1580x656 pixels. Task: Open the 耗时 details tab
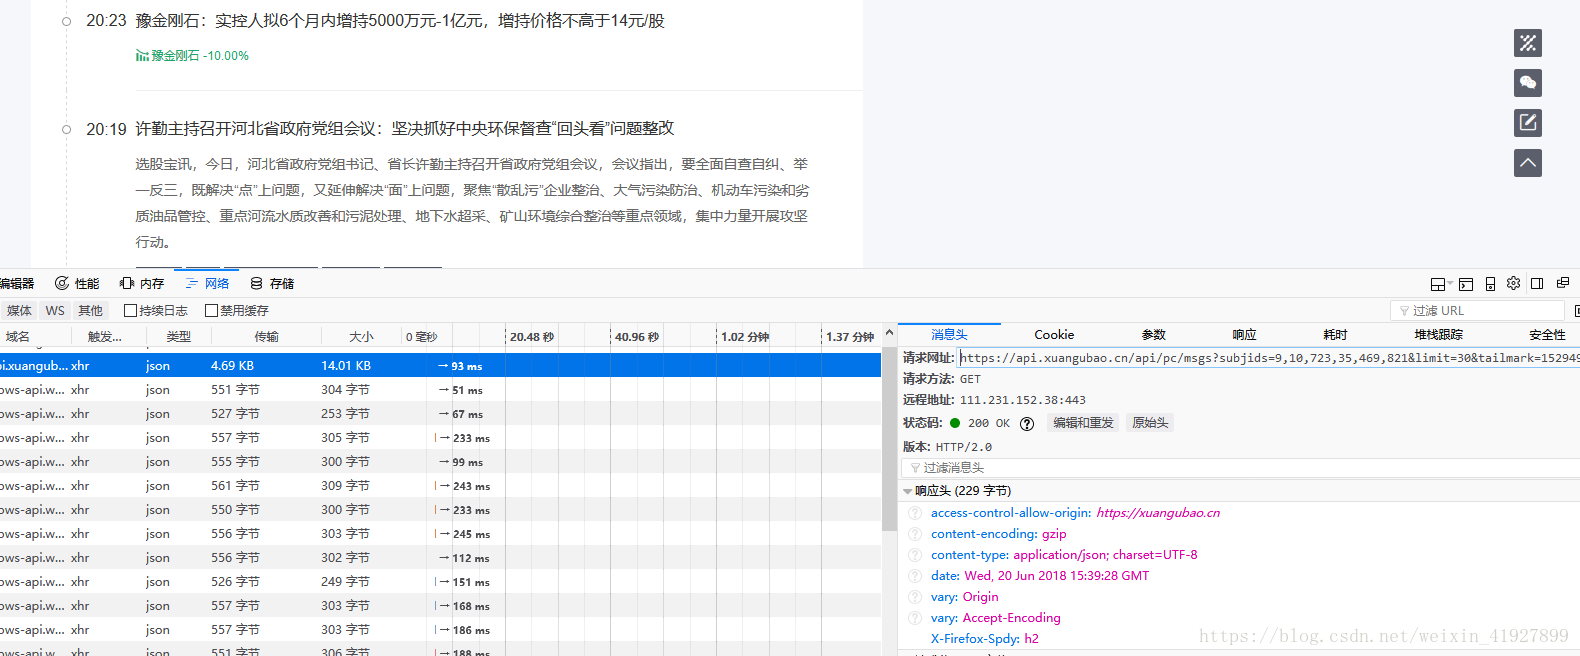point(1335,335)
